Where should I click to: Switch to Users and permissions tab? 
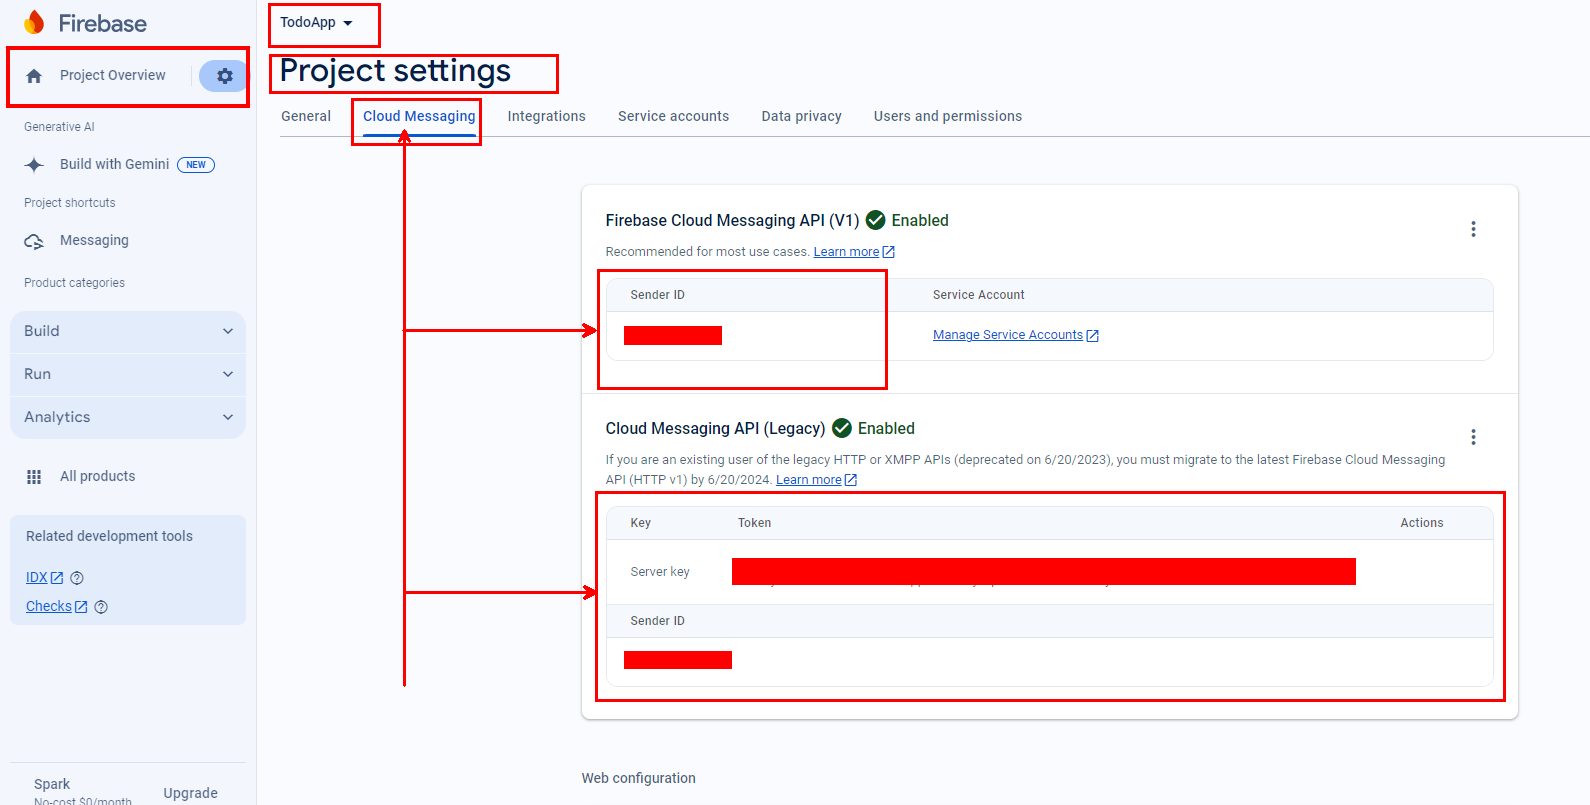click(x=948, y=116)
